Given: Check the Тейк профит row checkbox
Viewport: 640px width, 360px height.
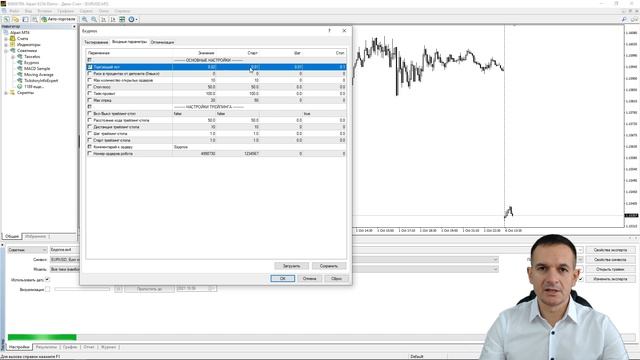Looking at the screenshot, I should click(89, 93).
